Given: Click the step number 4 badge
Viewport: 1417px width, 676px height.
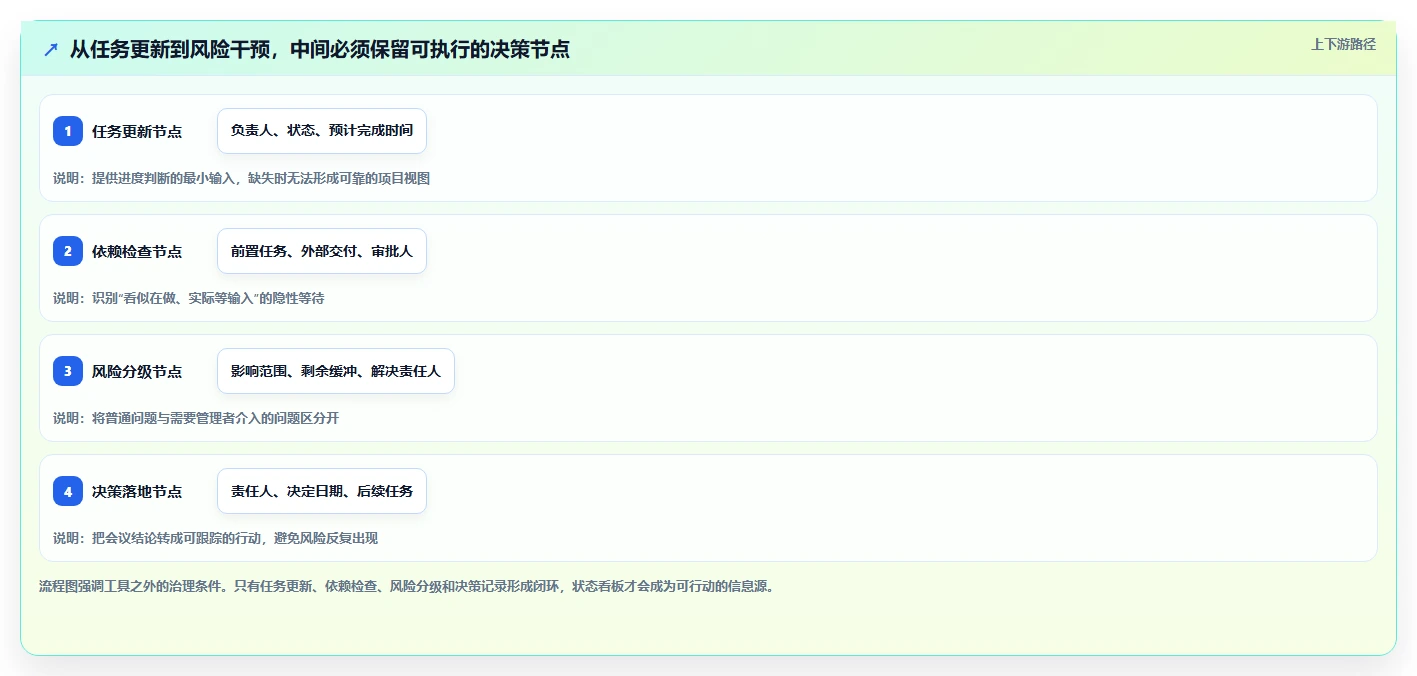Looking at the screenshot, I should [68, 491].
